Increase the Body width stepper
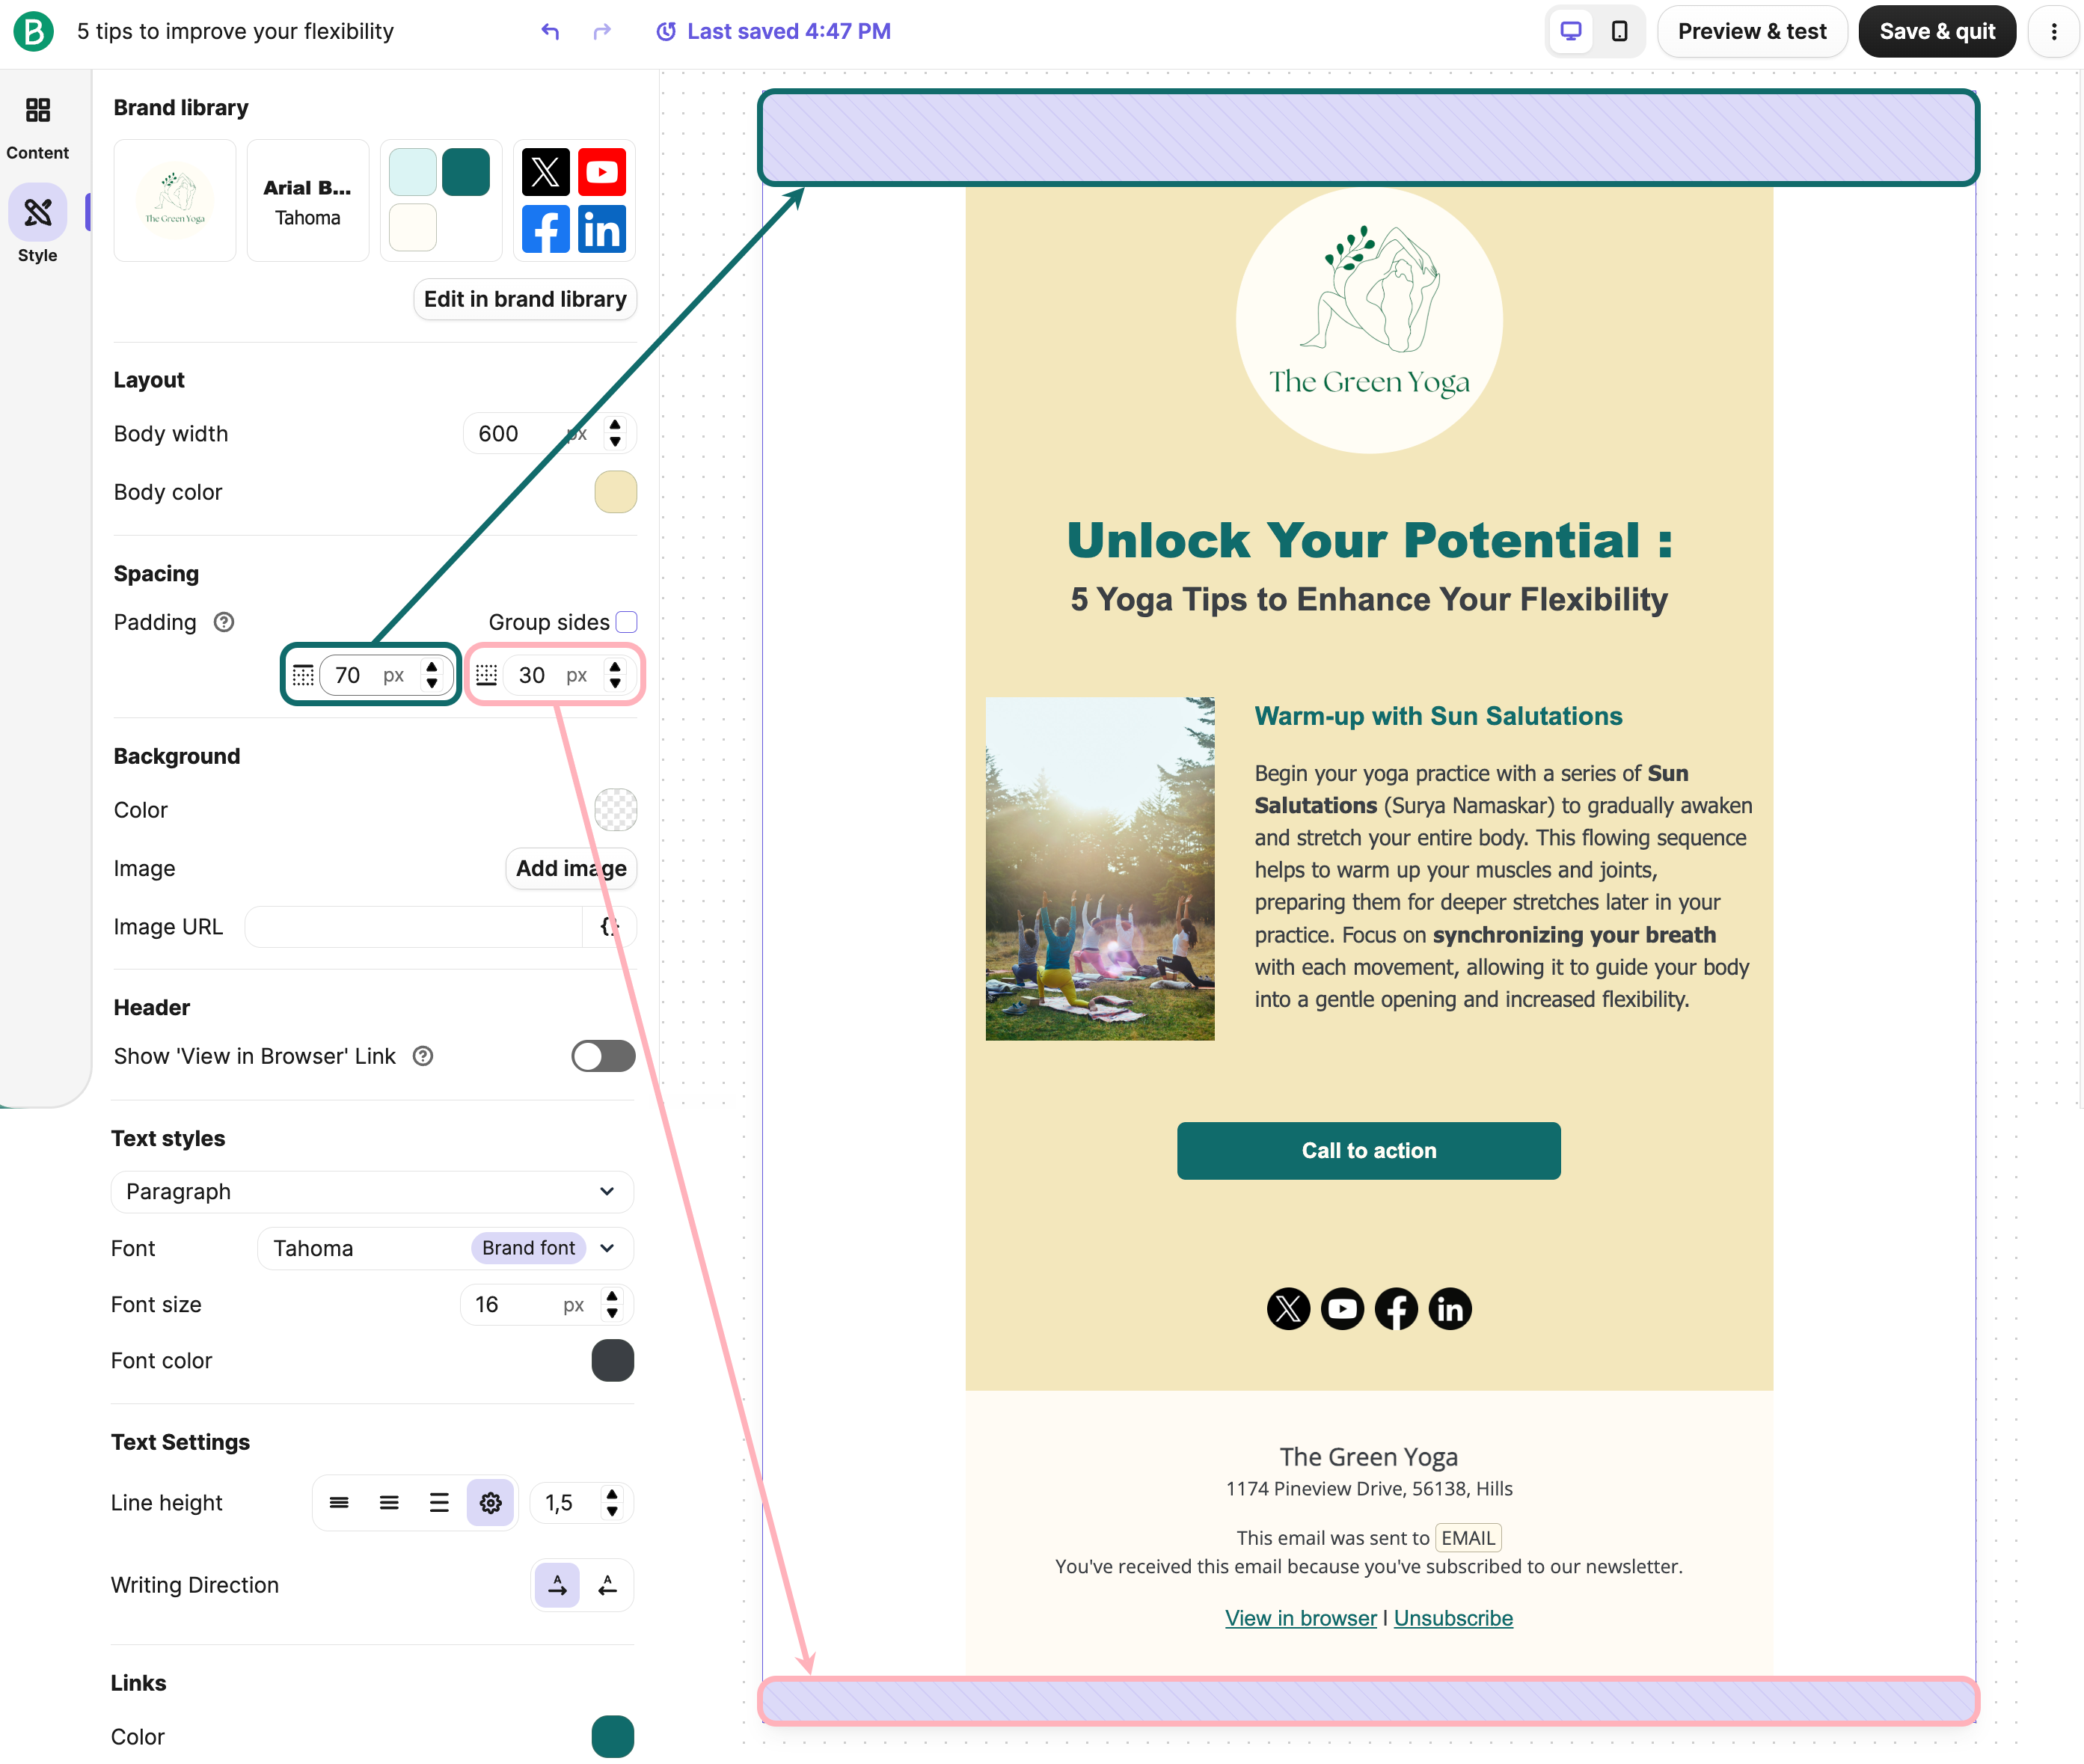 (x=615, y=425)
